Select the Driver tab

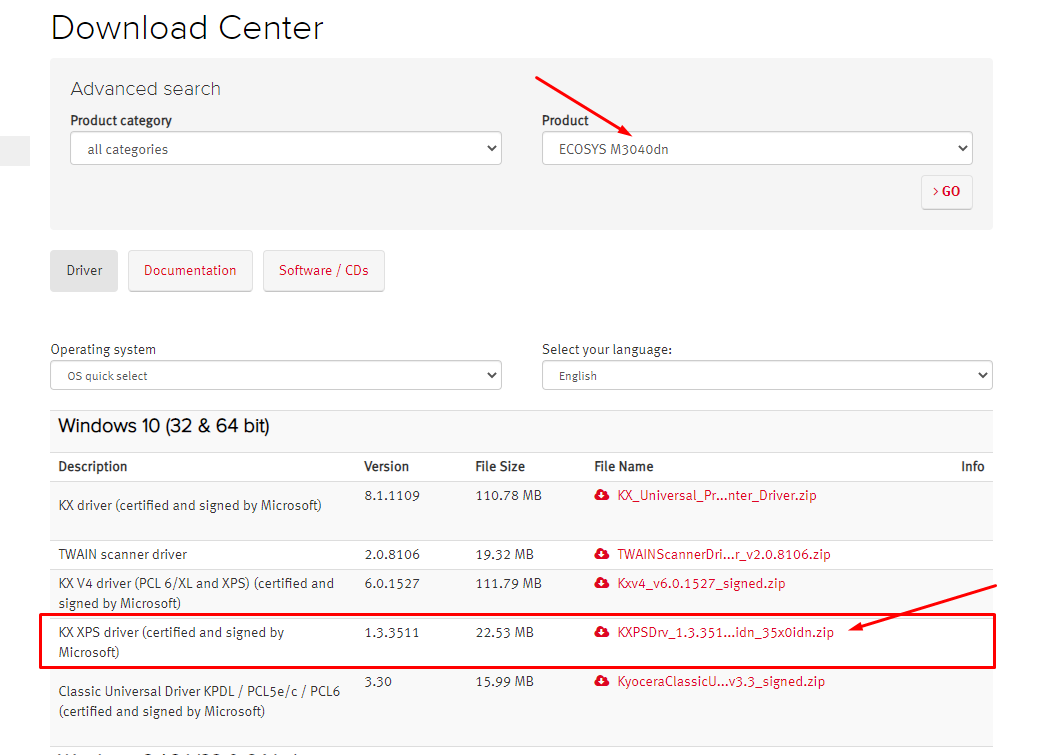point(84,271)
